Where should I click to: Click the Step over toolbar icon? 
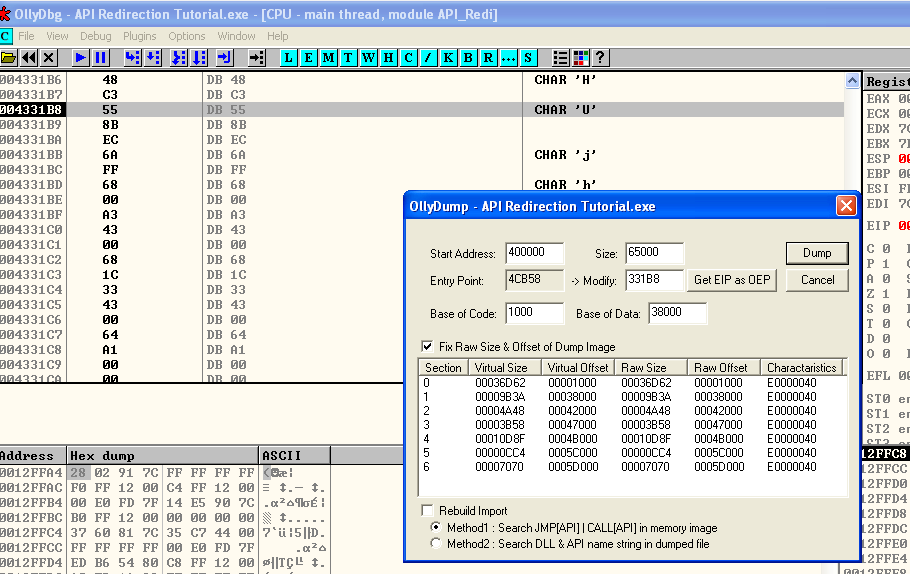[x=153, y=57]
